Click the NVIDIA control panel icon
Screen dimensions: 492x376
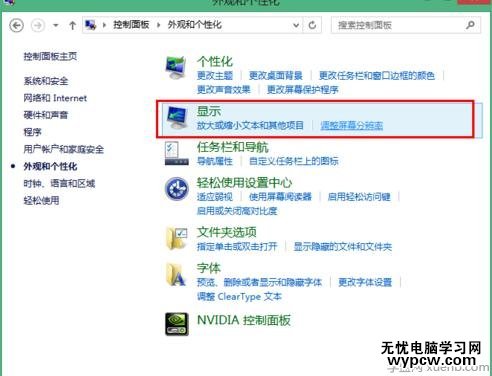[177, 324]
